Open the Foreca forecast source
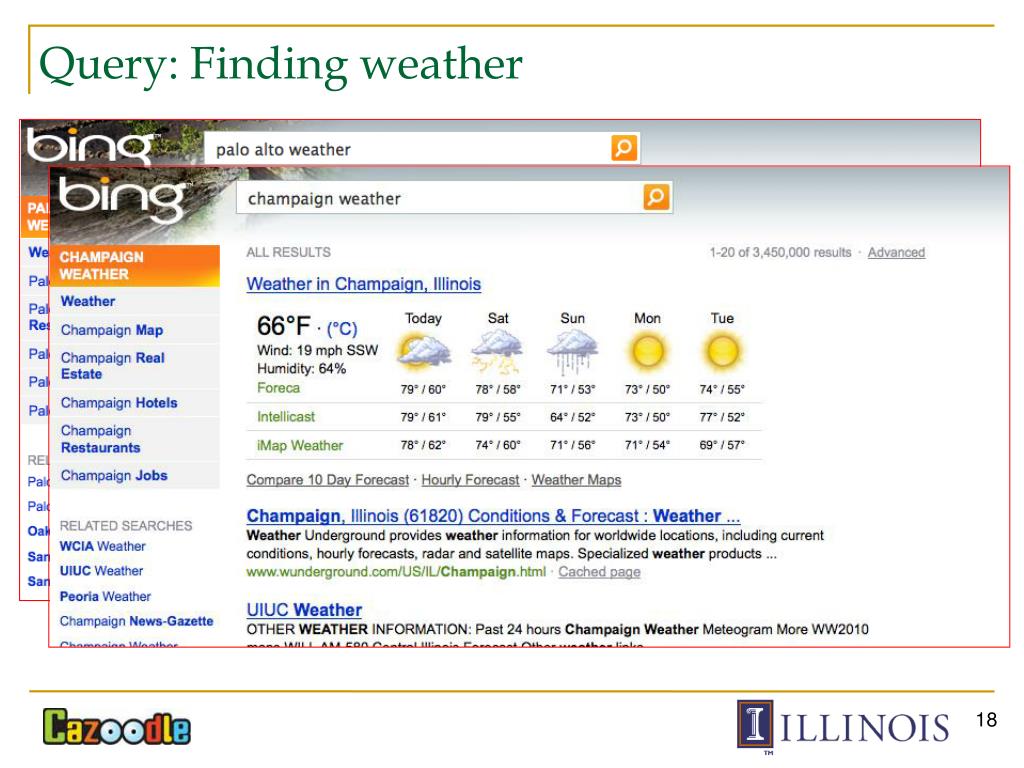 [x=278, y=388]
